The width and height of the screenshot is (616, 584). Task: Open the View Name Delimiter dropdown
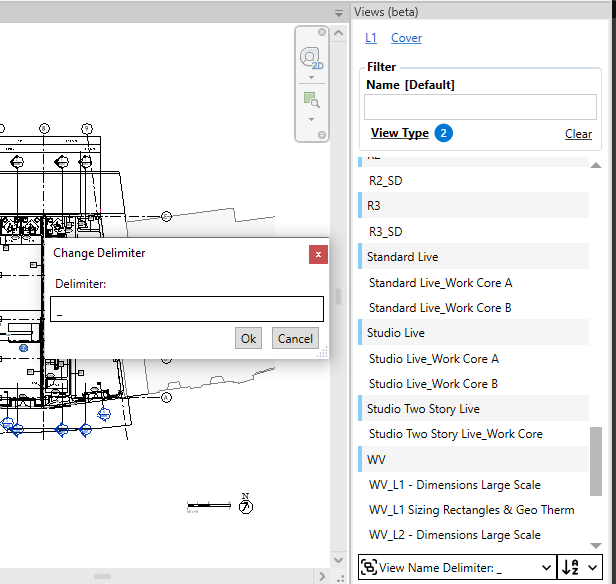pyautogui.click(x=544, y=567)
